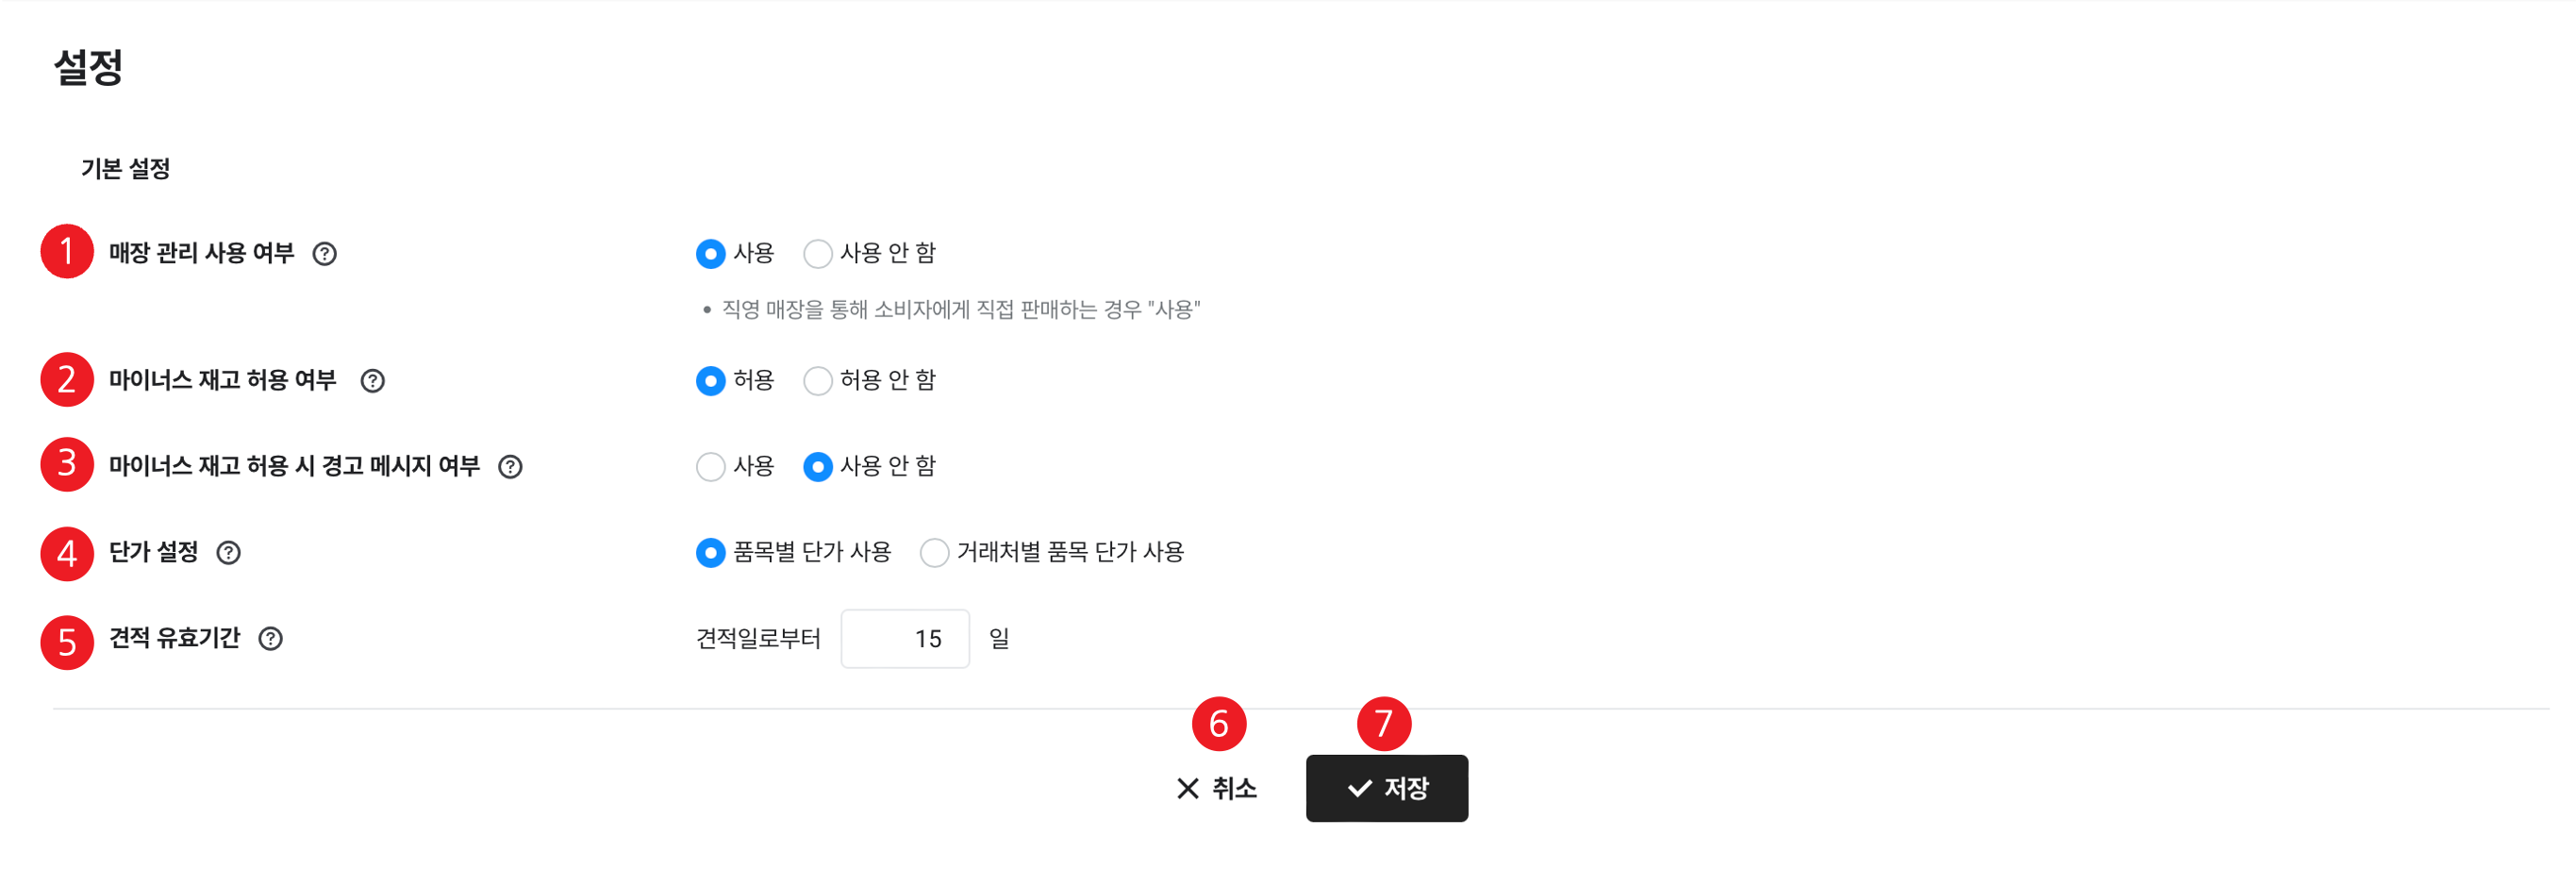This screenshot has height=869, width=2576.
Task: Click red number 7 marker above 저장
Action: point(1384,724)
